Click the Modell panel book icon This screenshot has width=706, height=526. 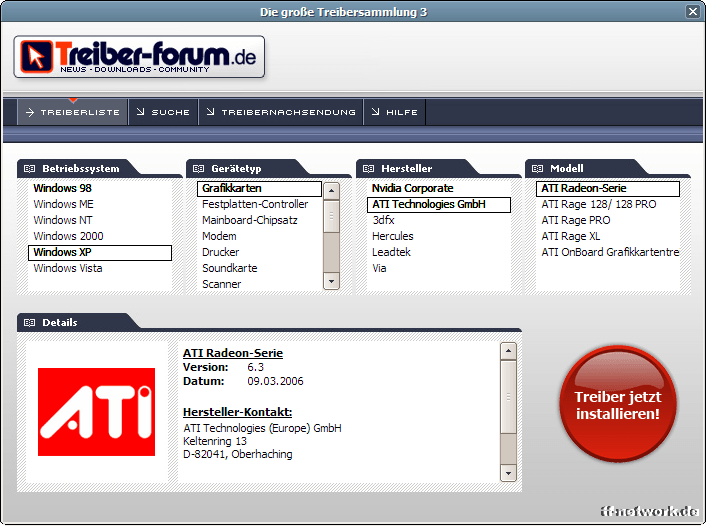pos(538,168)
